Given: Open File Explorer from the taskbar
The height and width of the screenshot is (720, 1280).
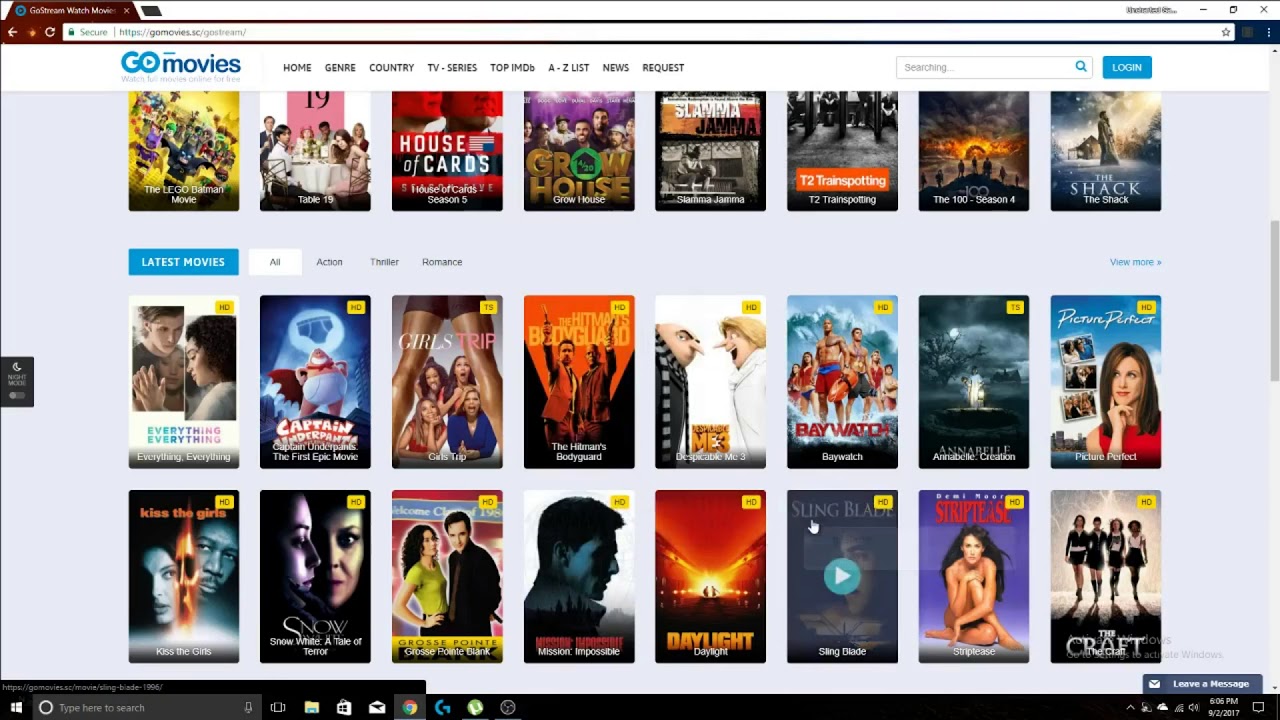Looking at the screenshot, I should [x=311, y=707].
